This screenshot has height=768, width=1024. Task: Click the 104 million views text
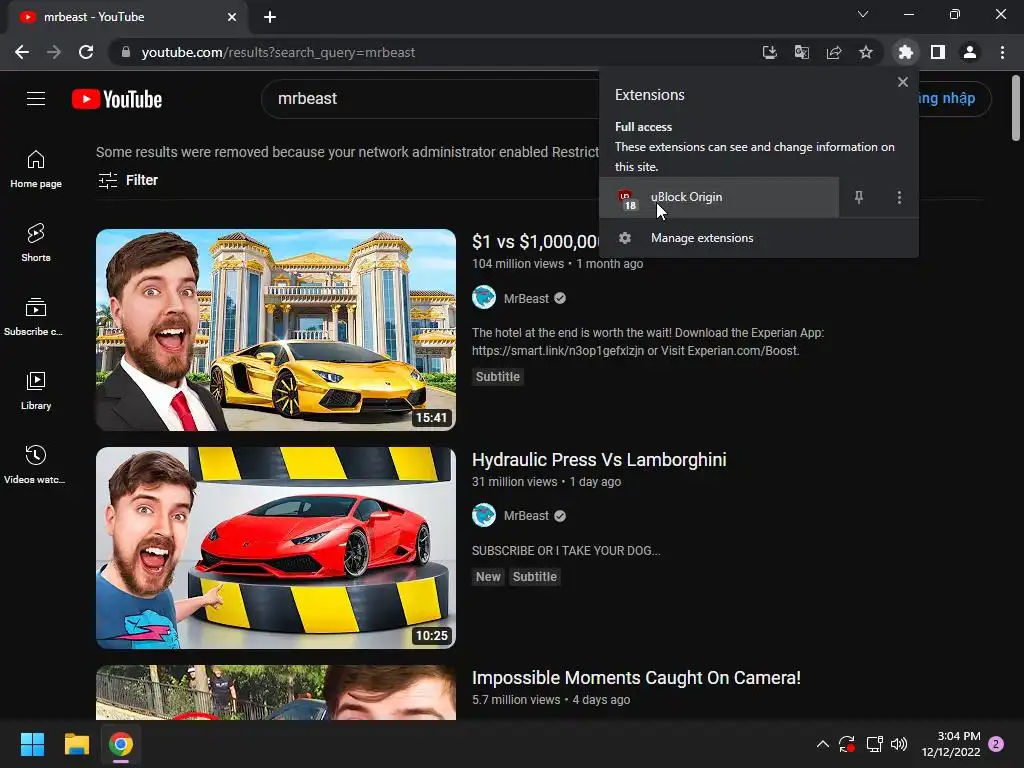click(518, 264)
